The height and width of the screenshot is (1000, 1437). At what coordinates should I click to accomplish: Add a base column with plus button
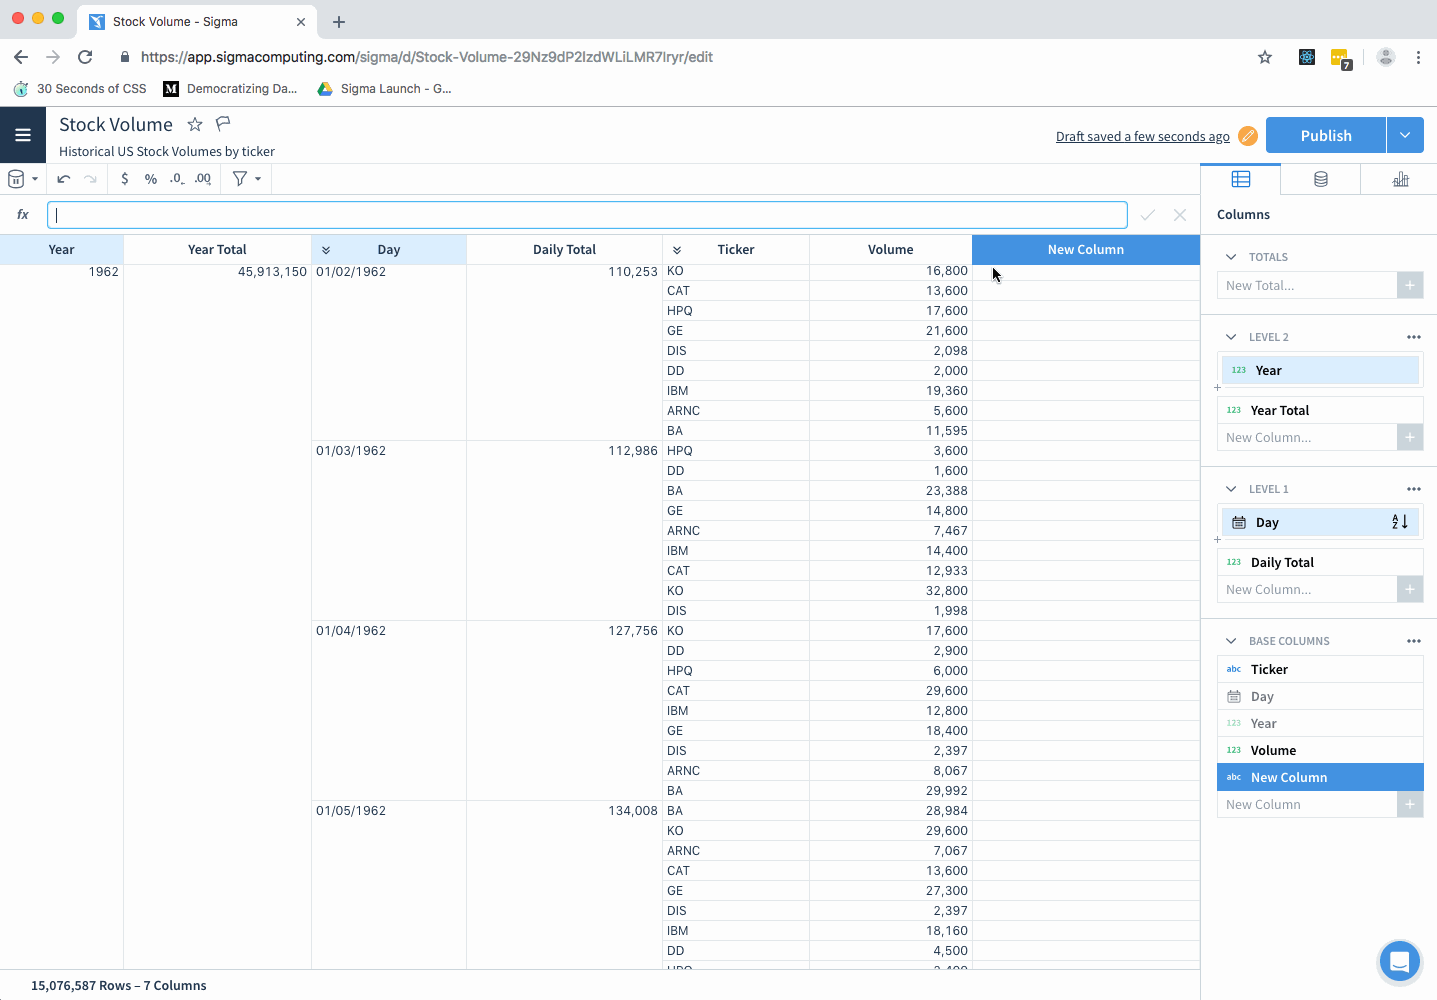coord(1410,804)
